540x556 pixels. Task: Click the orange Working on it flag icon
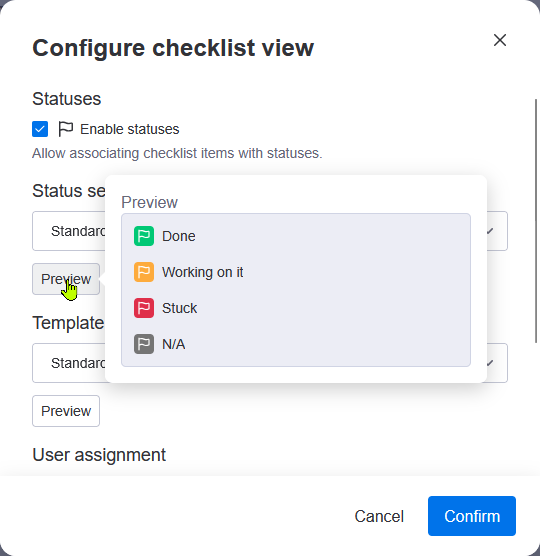tap(144, 272)
